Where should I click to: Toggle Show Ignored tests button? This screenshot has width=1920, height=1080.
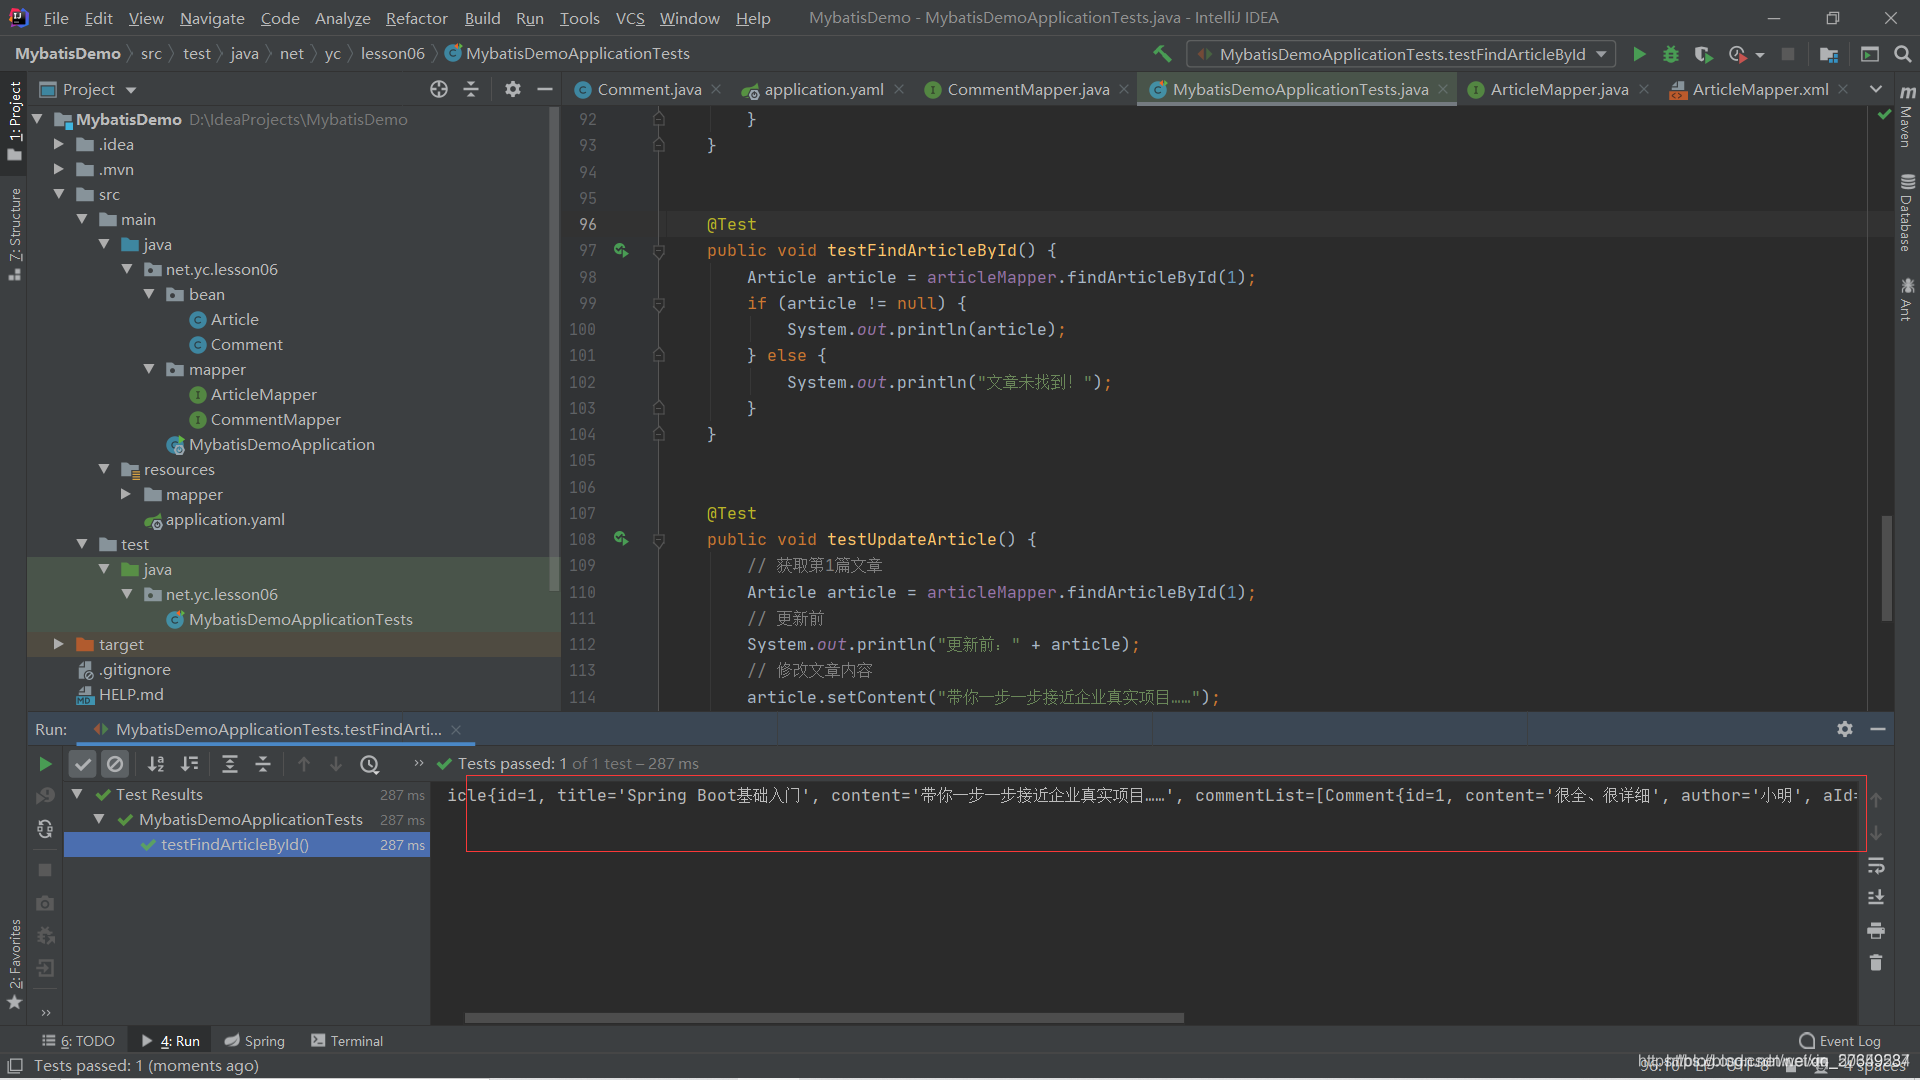[116, 764]
